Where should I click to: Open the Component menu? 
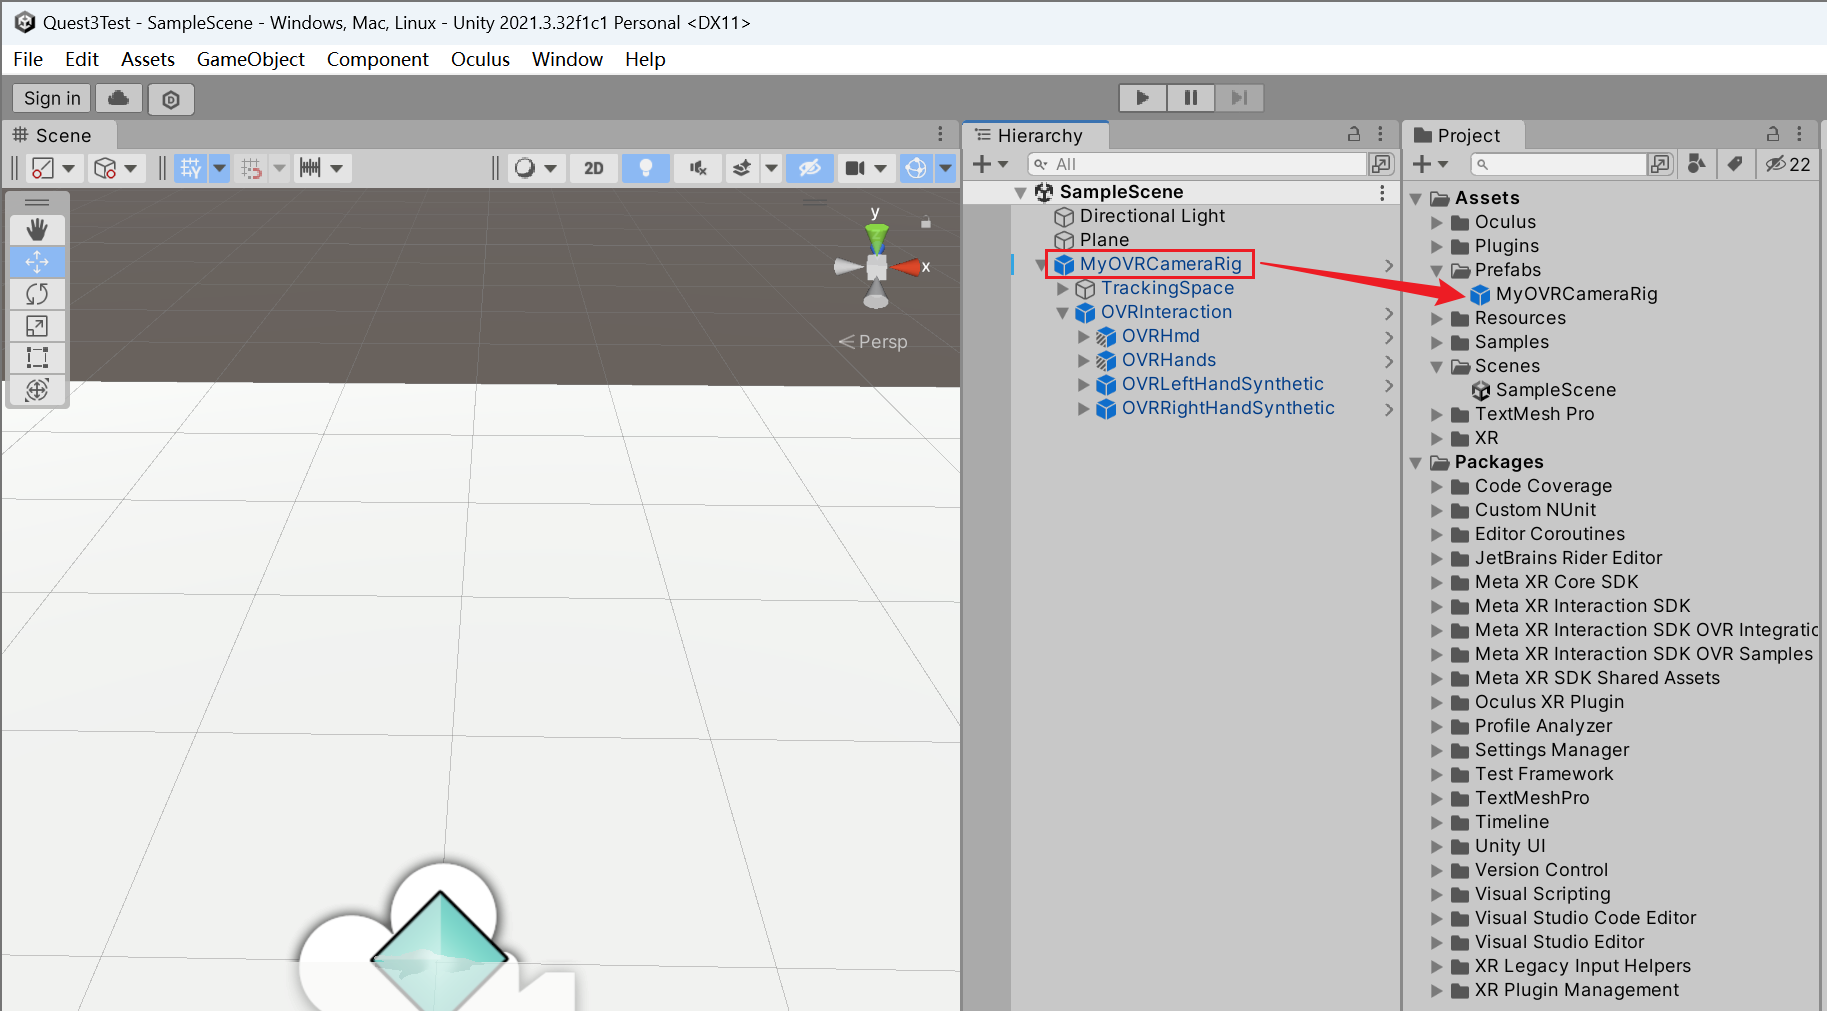[x=378, y=59]
